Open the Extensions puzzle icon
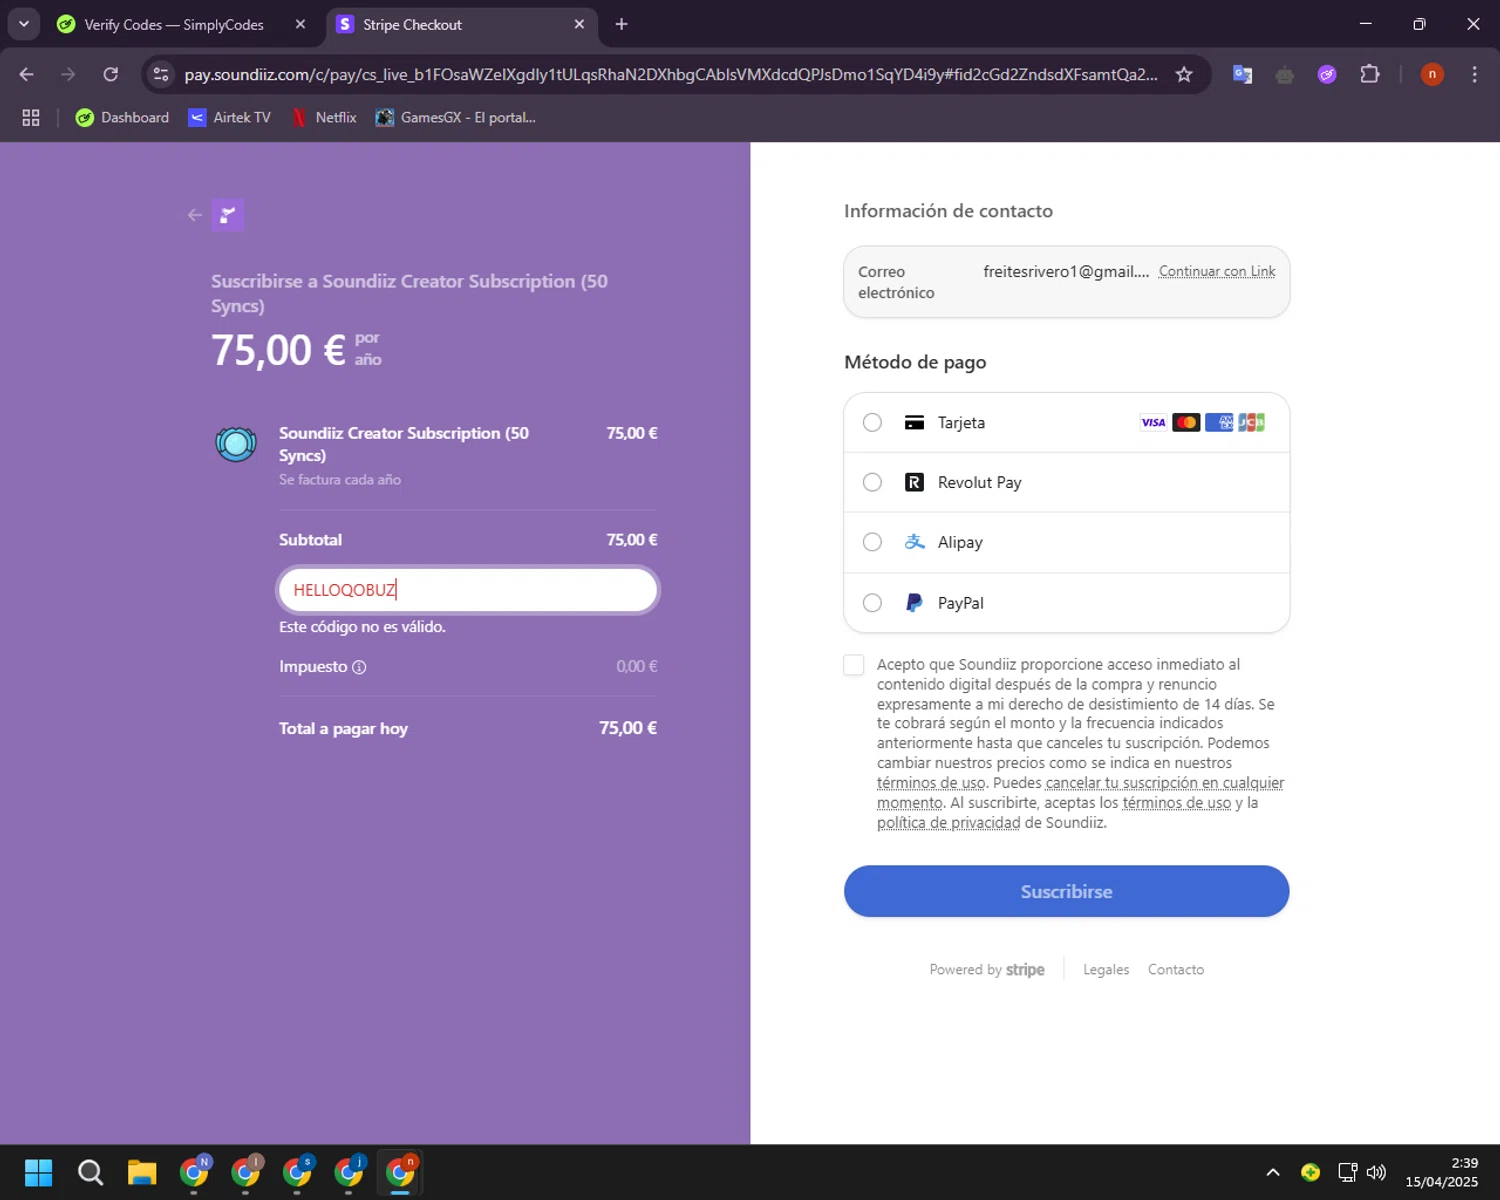This screenshot has height=1200, width=1500. pos(1370,74)
